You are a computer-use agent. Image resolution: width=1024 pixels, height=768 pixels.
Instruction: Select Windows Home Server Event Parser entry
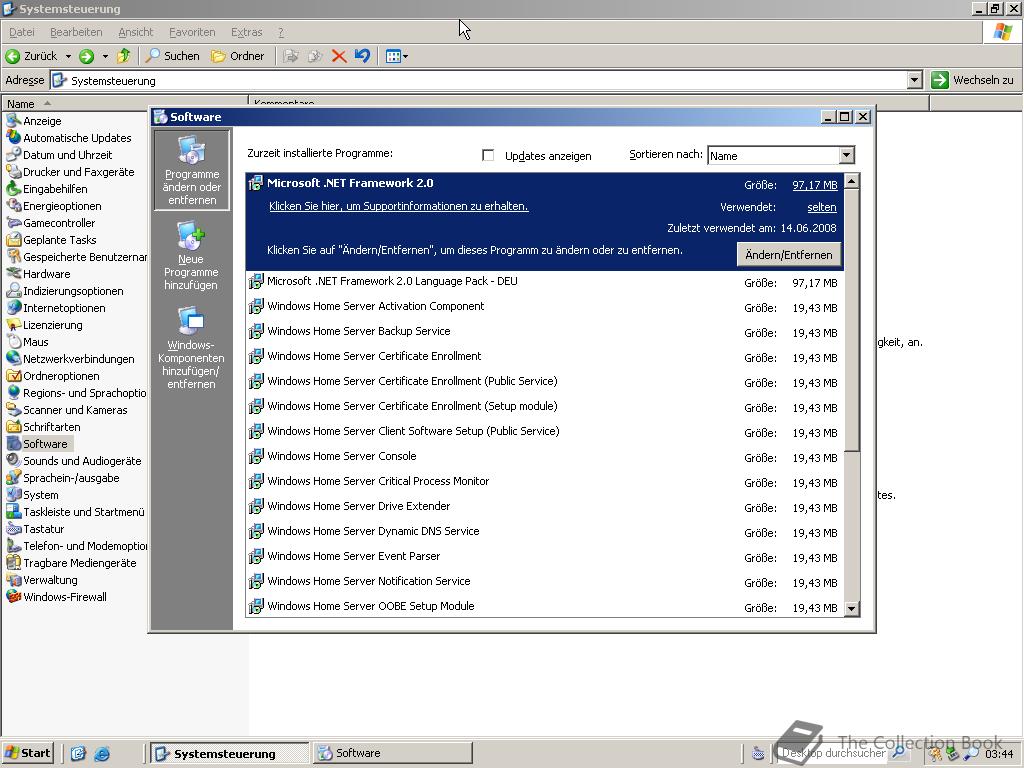545,556
